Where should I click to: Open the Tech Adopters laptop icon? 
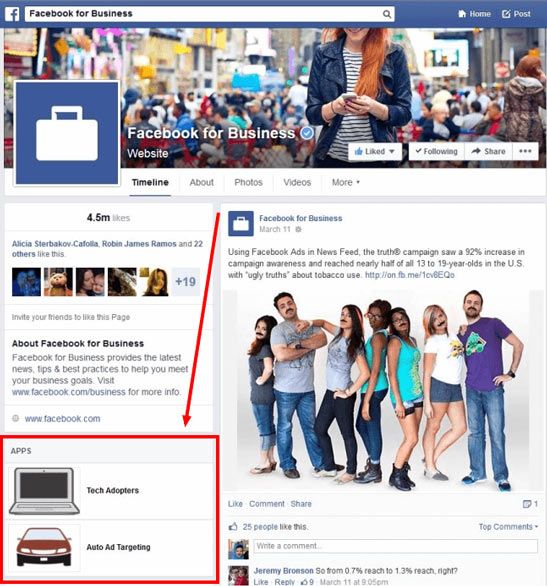point(44,491)
